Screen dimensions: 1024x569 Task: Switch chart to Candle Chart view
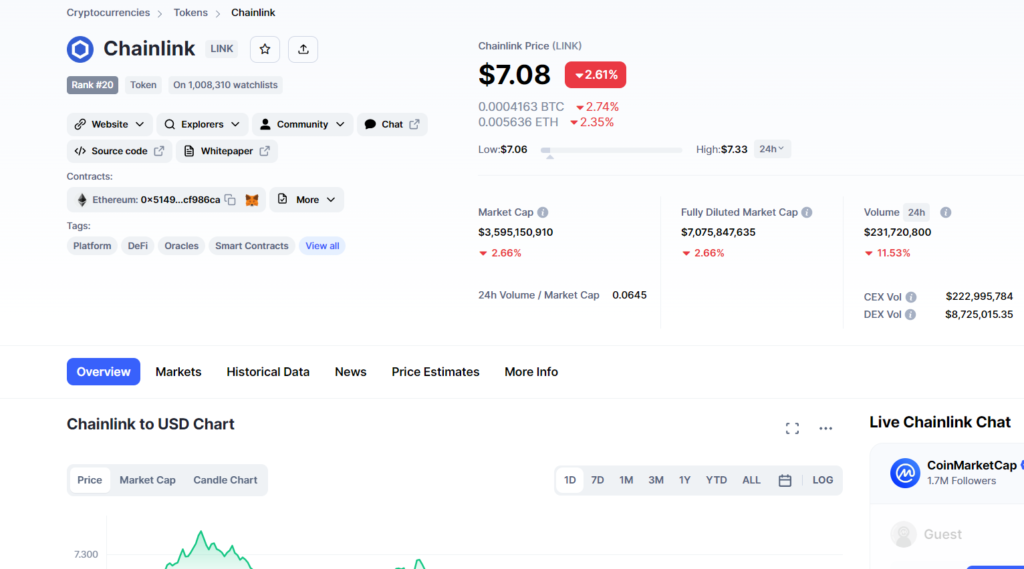[225, 480]
